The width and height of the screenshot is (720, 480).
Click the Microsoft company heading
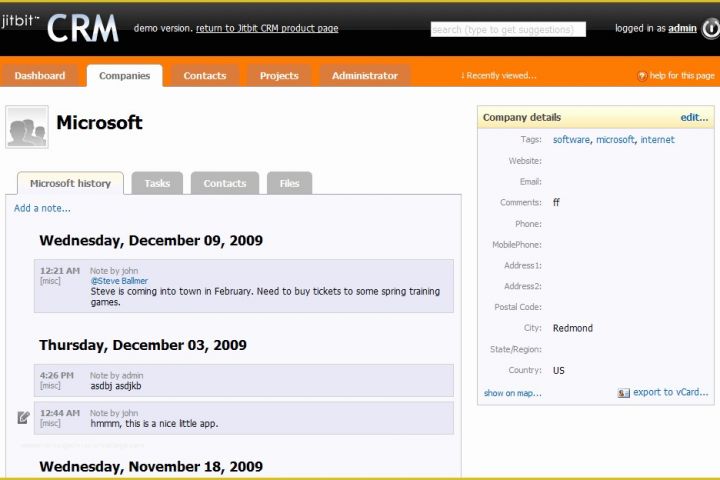pos(99,123)
